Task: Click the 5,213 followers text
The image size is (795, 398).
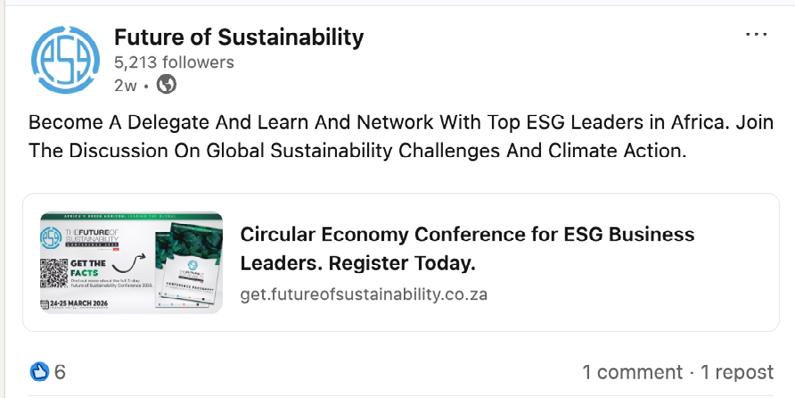Action: (x=174, y=62)
